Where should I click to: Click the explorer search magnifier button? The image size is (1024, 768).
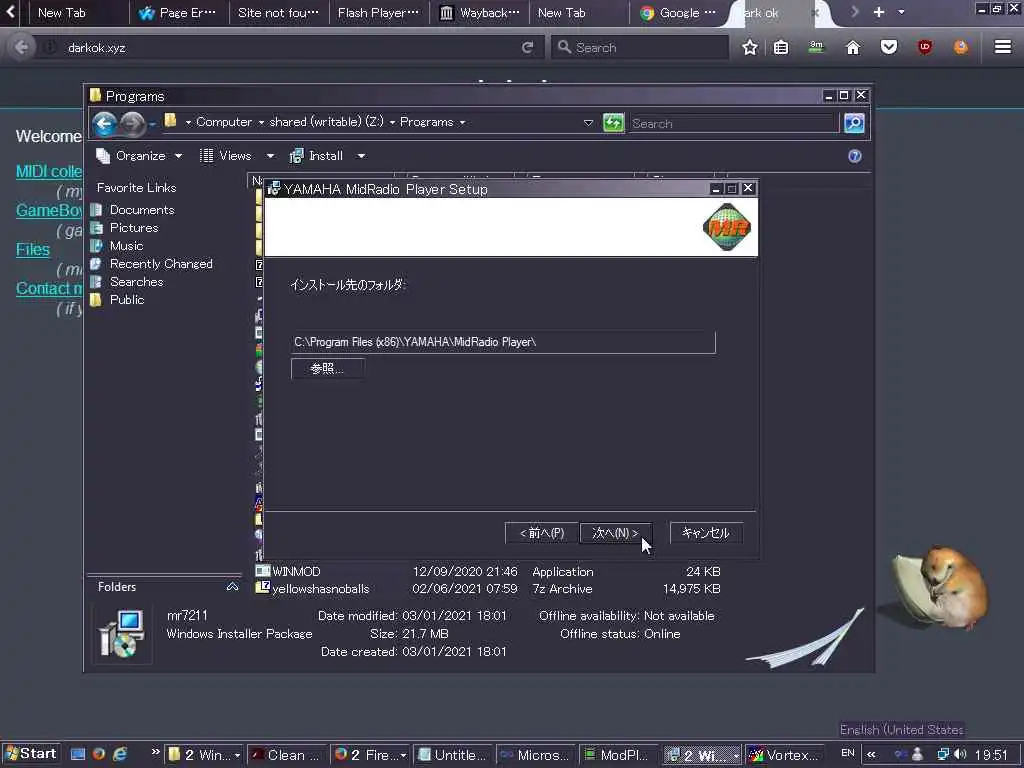[854, 123]
